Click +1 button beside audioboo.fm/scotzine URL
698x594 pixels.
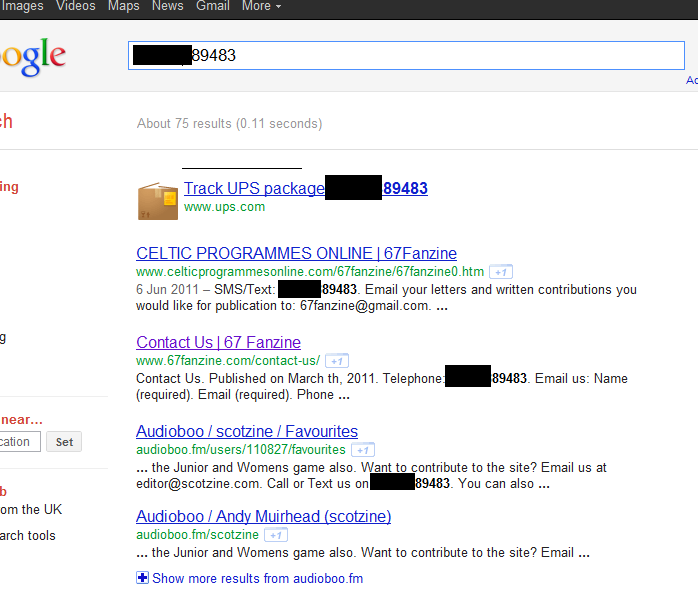click(276, 535)
